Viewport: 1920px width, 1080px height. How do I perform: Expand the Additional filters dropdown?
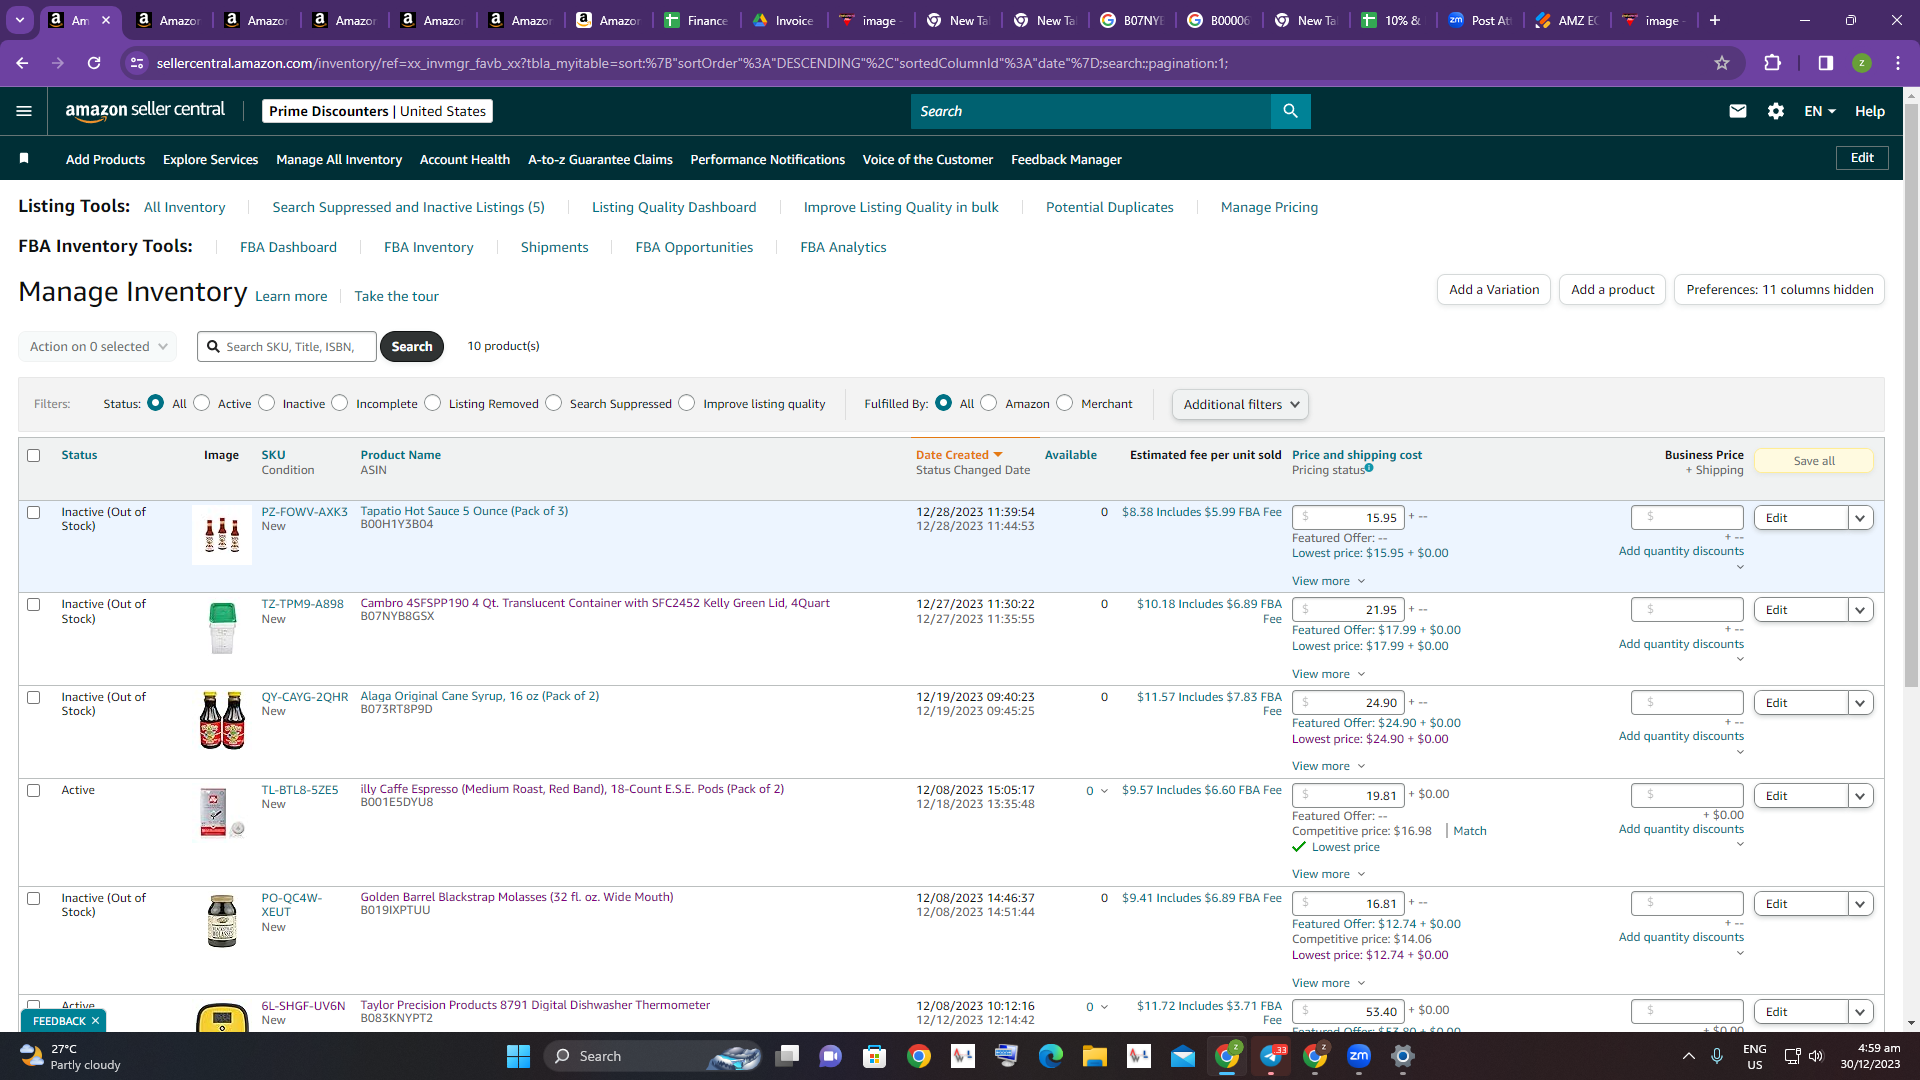[1240, 404]
